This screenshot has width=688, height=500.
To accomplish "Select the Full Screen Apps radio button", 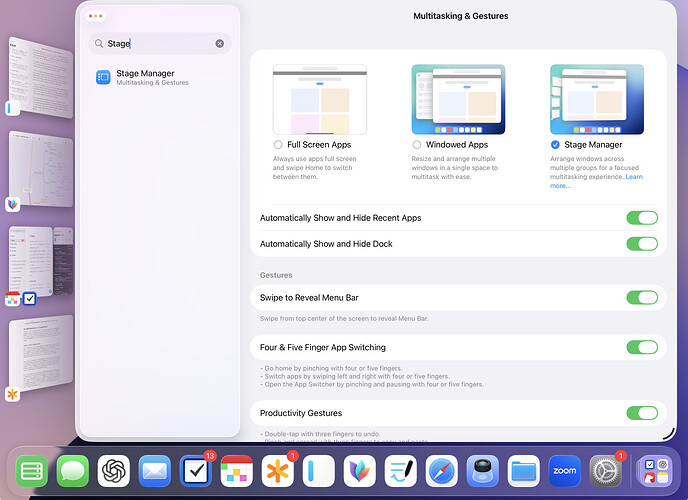I will (x=278, y=145).
